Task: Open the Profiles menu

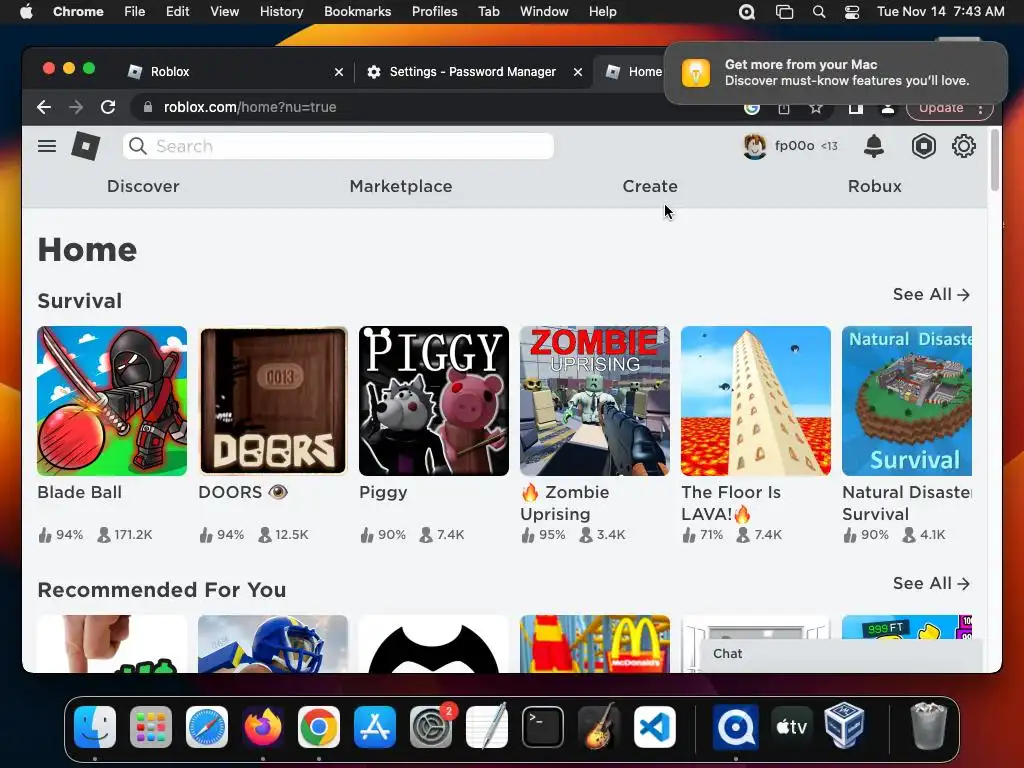Action: tap(434, 12)
